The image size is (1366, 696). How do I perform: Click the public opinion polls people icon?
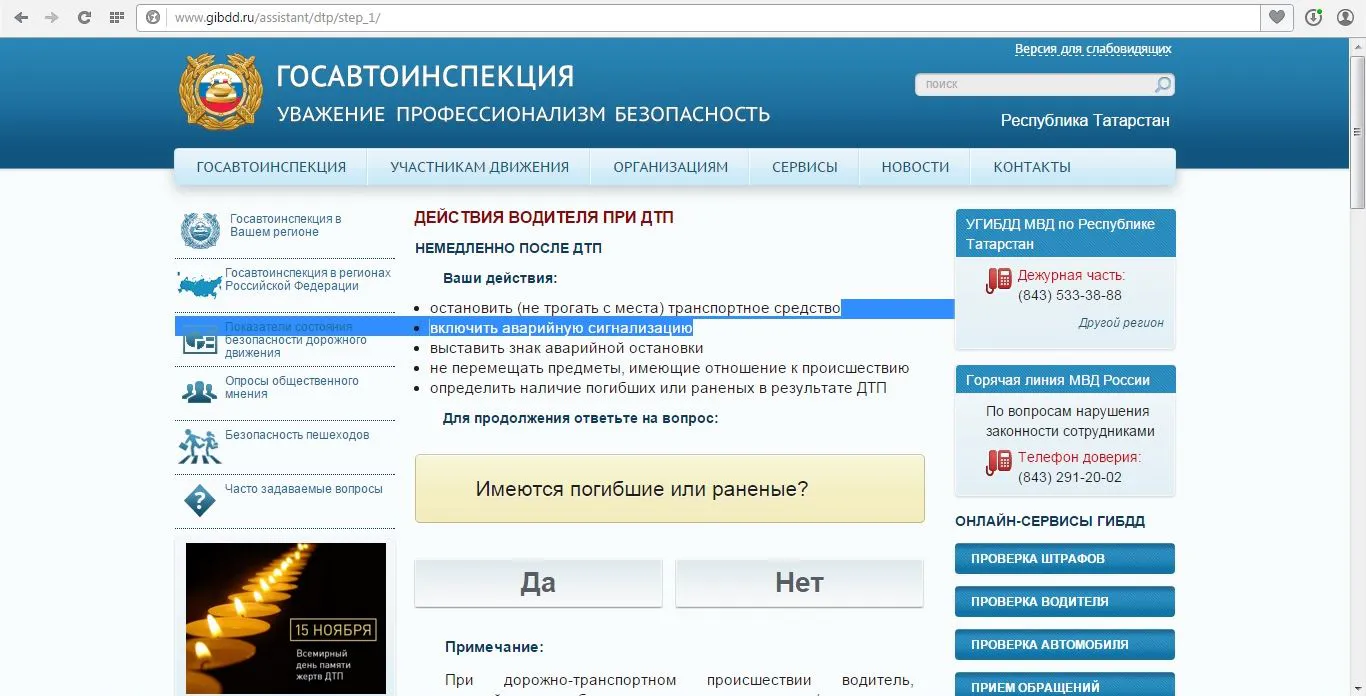(200, 391)
